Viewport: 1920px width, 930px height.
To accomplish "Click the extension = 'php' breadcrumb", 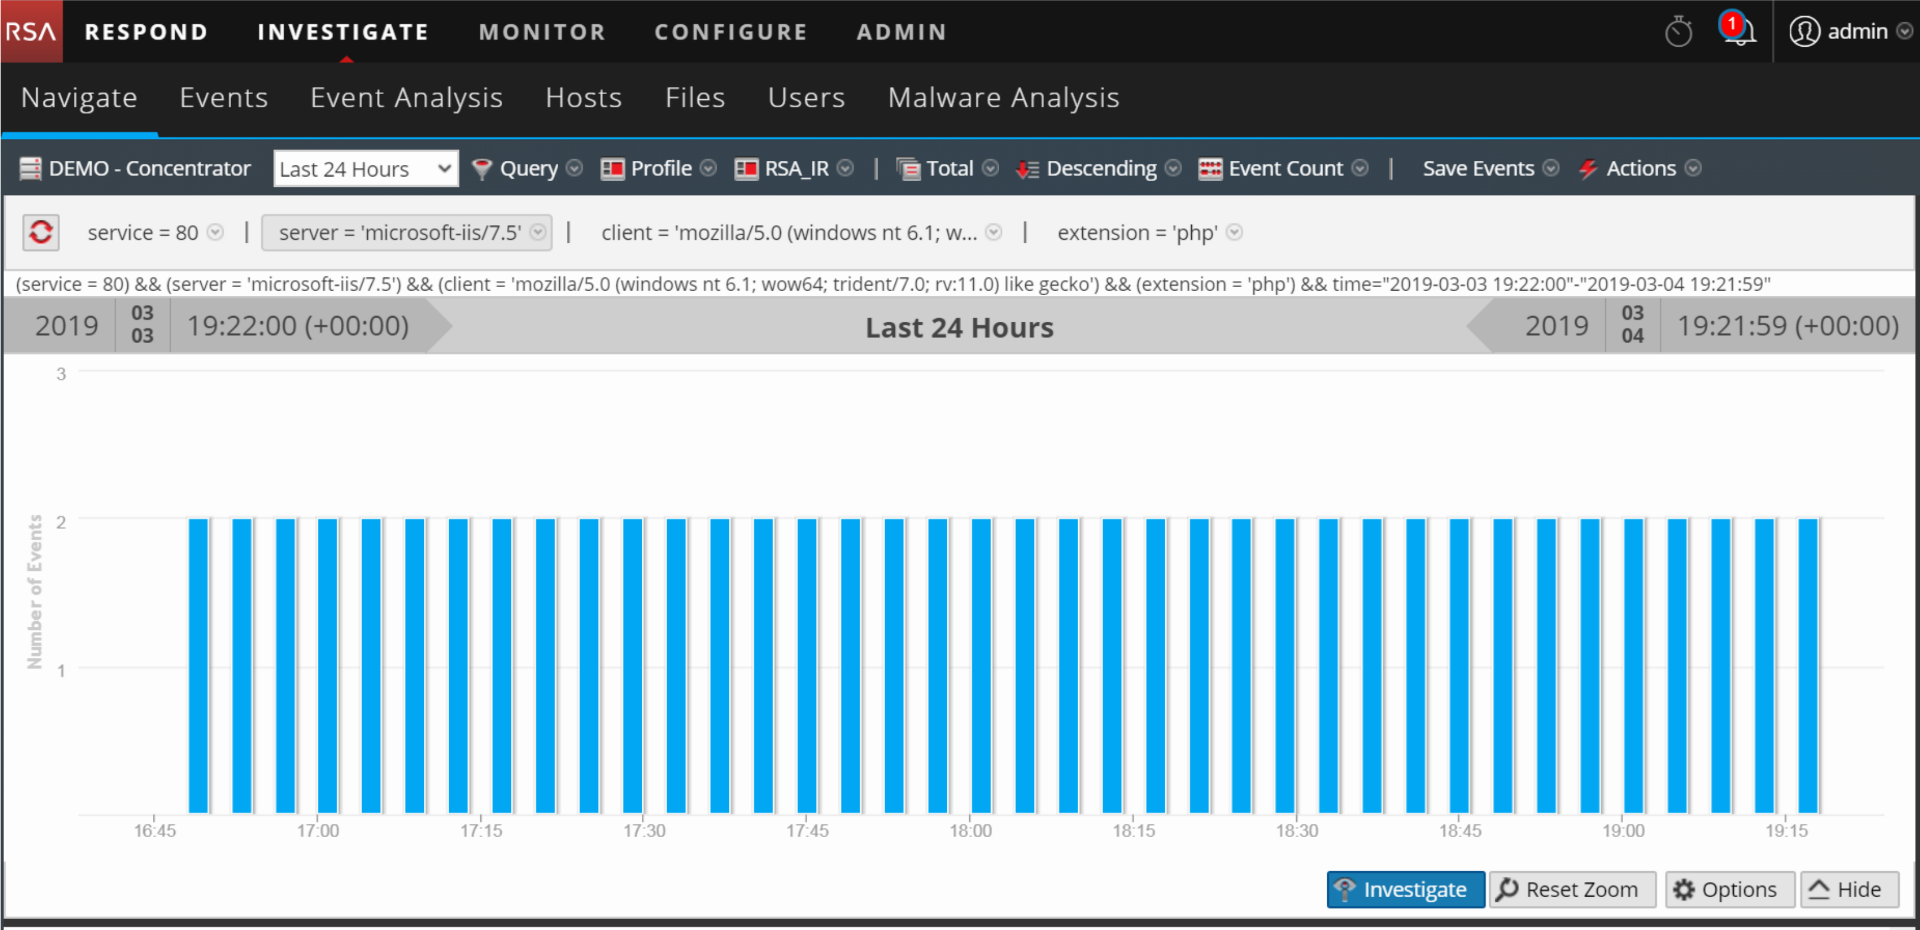I will [1137, 233].
